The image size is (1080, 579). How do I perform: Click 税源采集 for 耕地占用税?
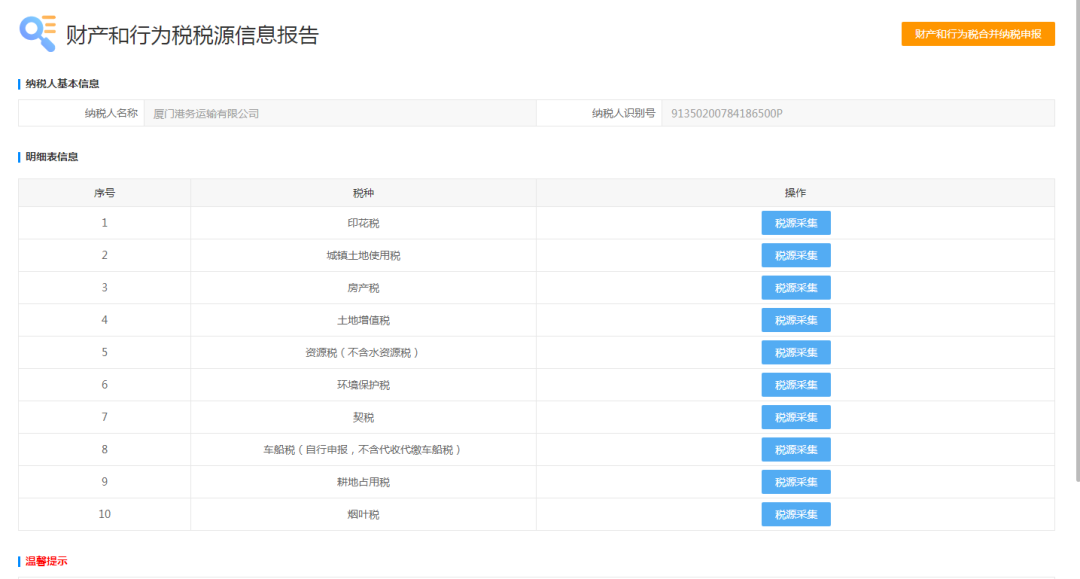tap(796, 482)
